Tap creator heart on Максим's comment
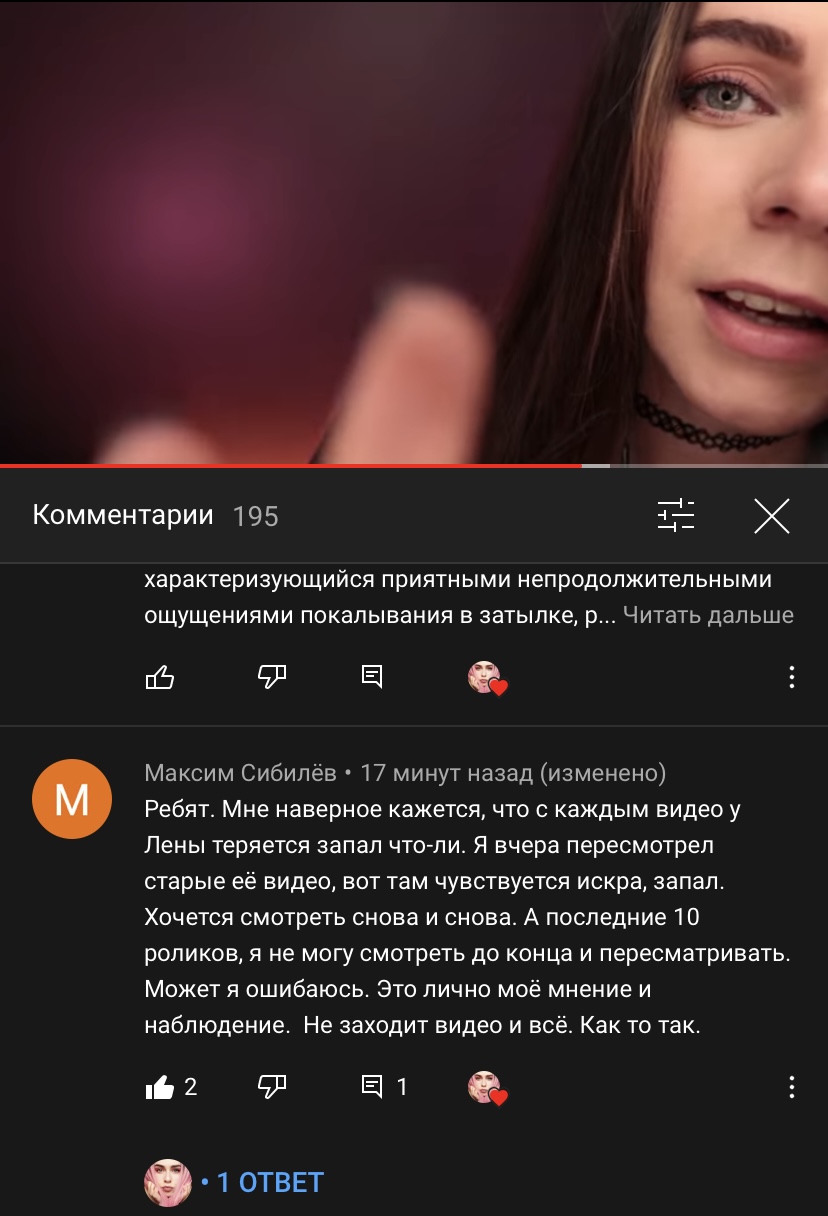This screenshot has height=1216, width=828. coord(488,1087)
